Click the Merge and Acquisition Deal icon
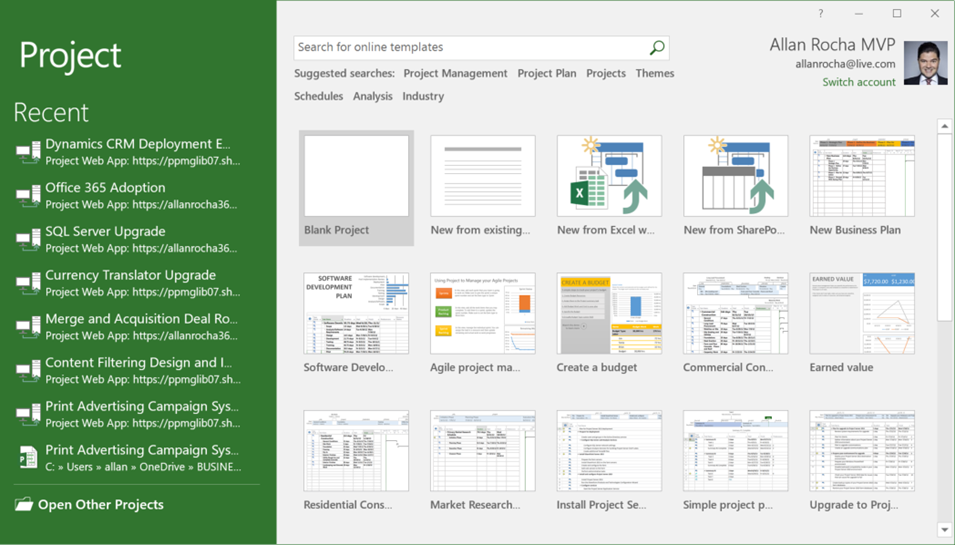This screenshot has height=545, width=955. click(27, 327)
